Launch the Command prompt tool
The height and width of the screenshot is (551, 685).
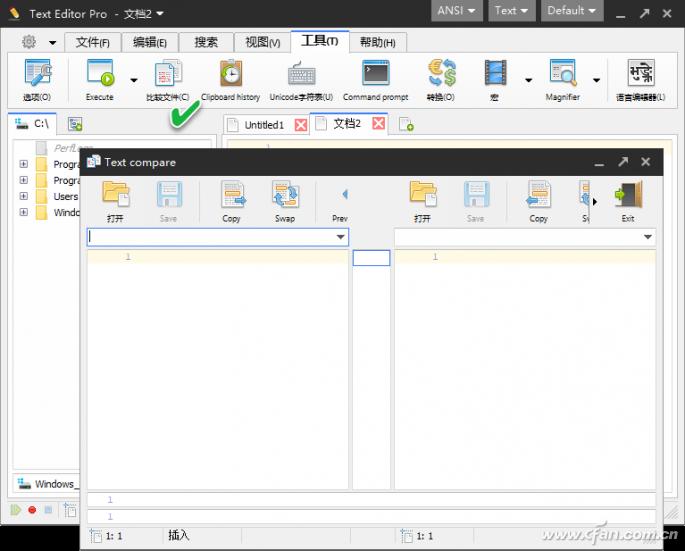point(375,80)
